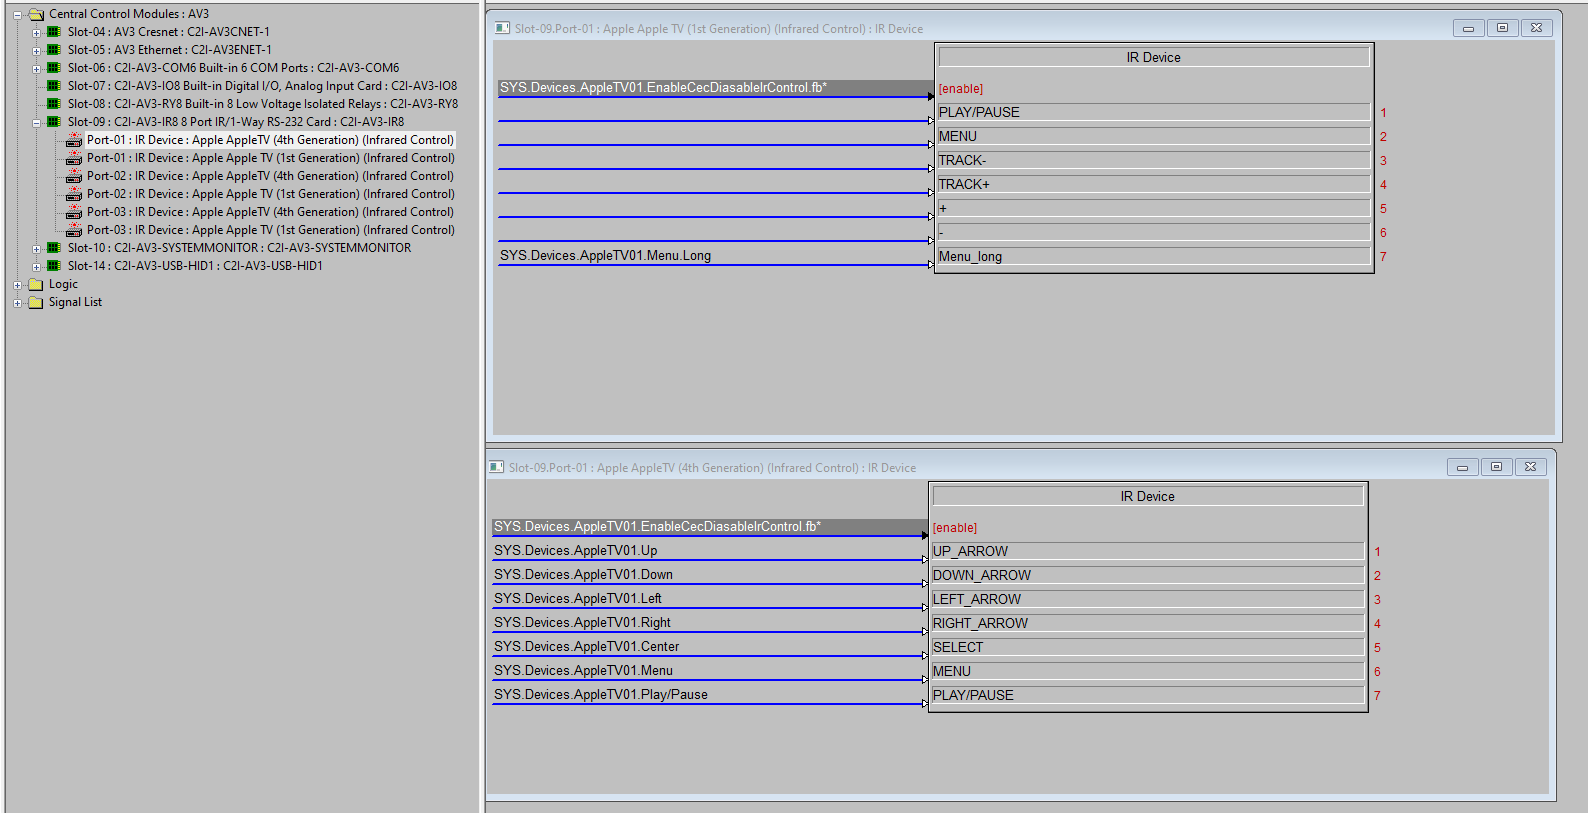This screenshot has width=1588, height=813.
Task: Expand the Slot-10 System Monitor node
Action: coord(36,249)
